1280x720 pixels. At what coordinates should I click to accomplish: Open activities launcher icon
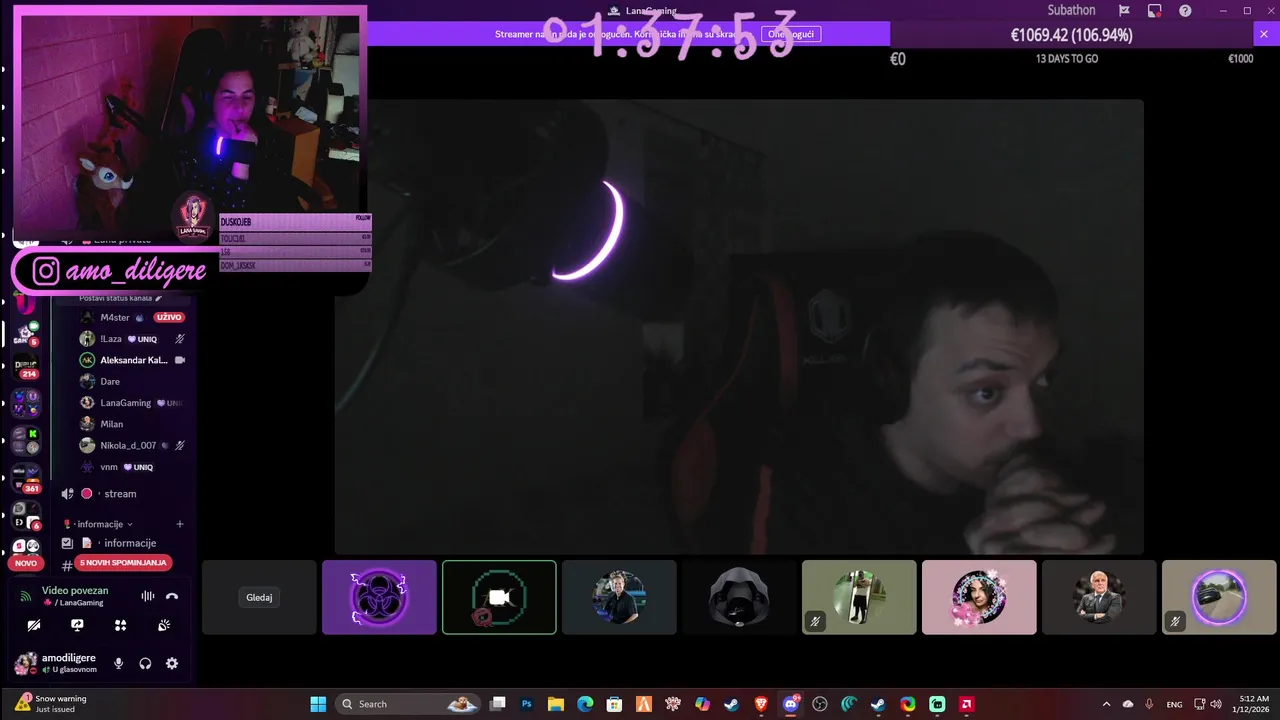click(x=121, y=625)
